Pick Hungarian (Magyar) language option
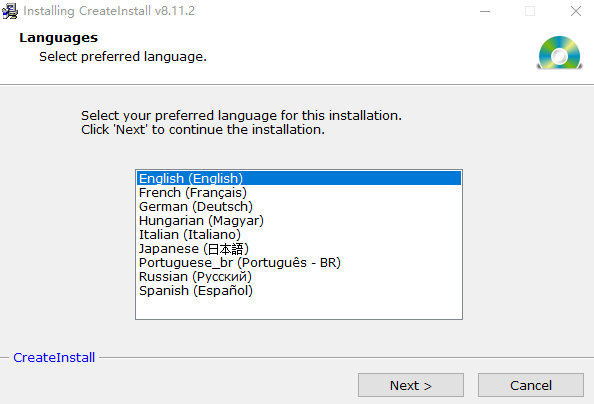Viewport: 594px width, 404px height. click(x=299, y=220)
